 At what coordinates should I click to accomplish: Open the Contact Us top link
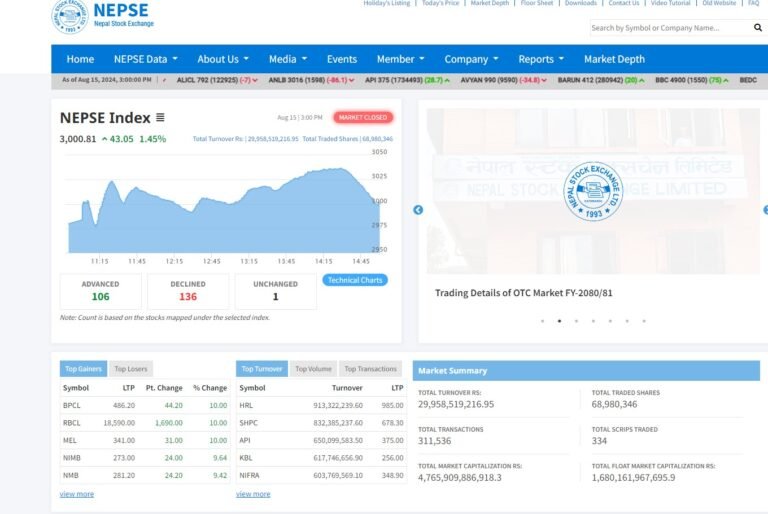click(x=624, y=3)
